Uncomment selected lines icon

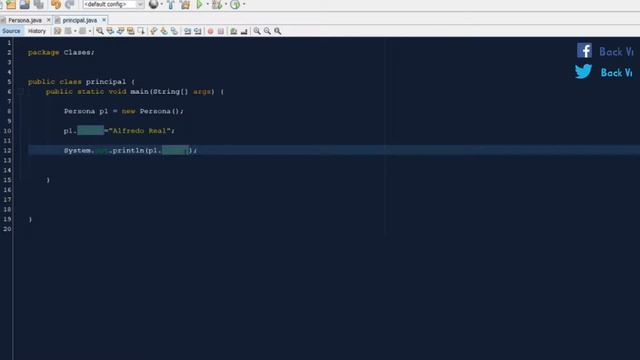(x=244, y=31)
